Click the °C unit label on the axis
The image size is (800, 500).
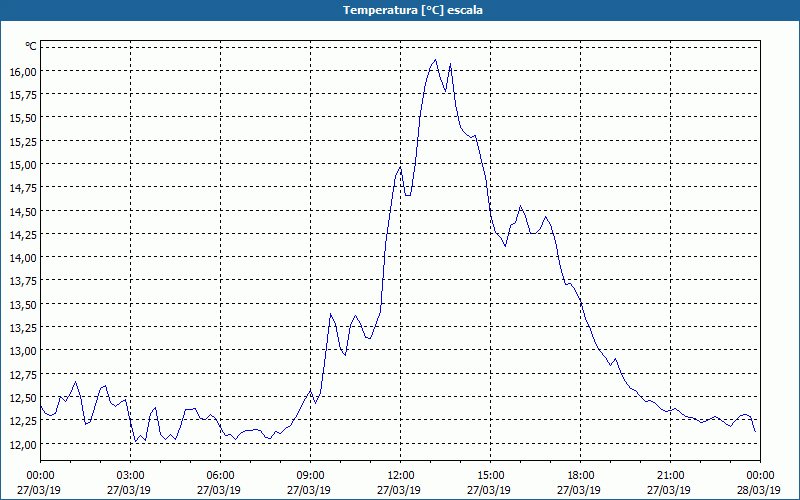tap(31, 46)
